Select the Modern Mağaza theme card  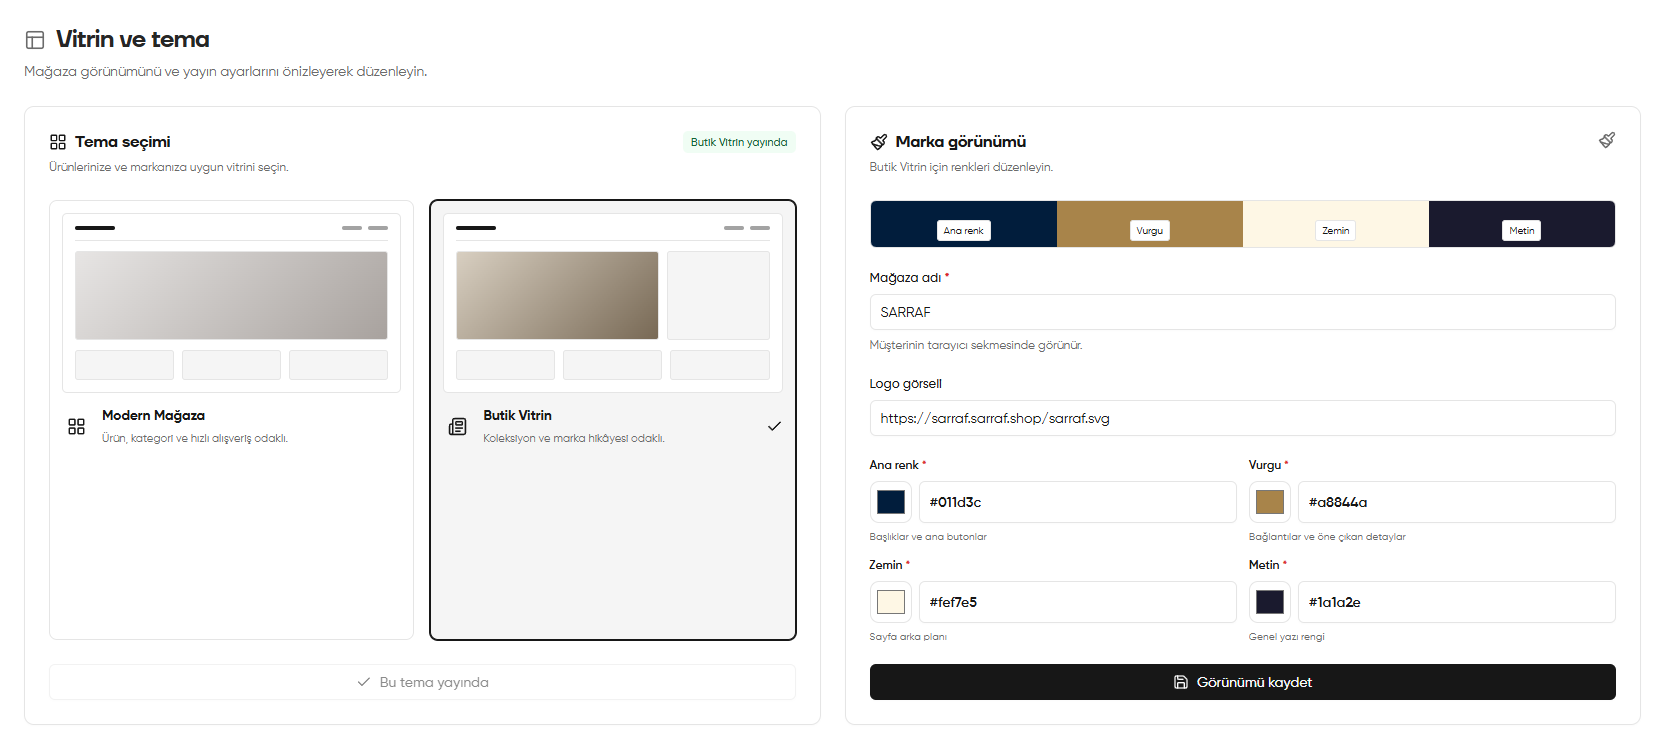(x=231, y=420)
